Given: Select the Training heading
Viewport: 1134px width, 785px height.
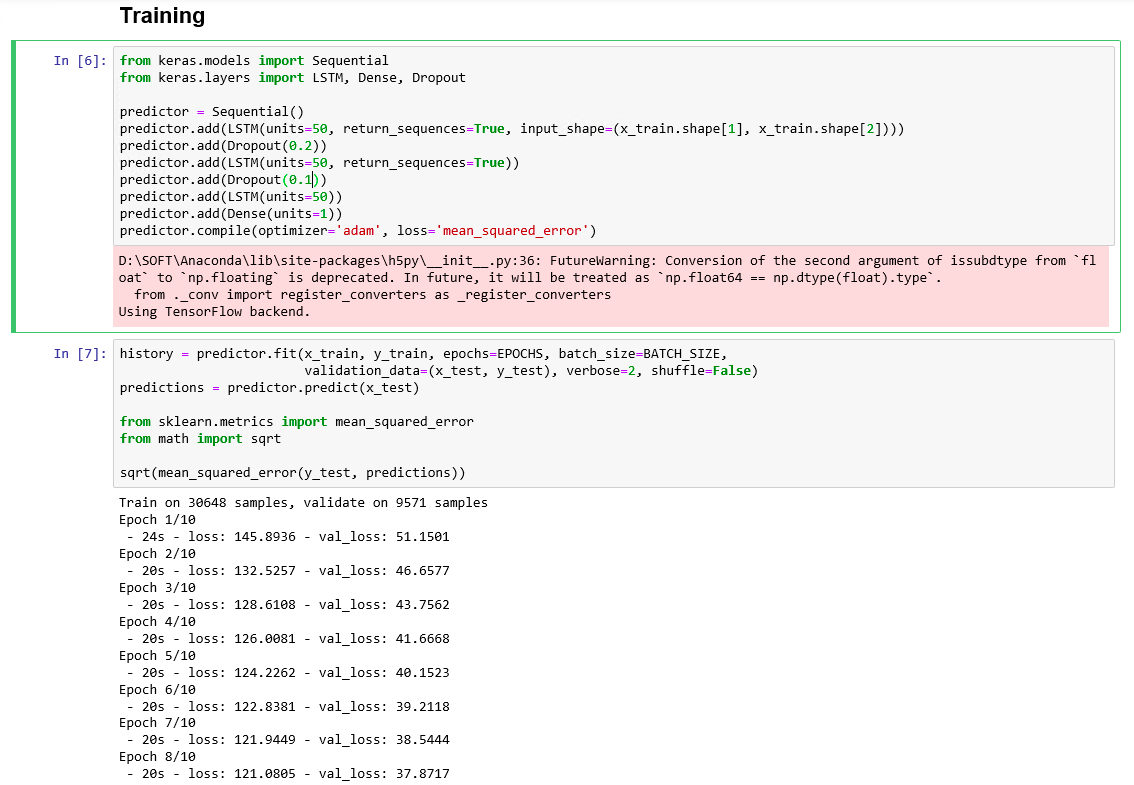Looking at the screenshot, I should pyautogui.click(x=162, y=16).
